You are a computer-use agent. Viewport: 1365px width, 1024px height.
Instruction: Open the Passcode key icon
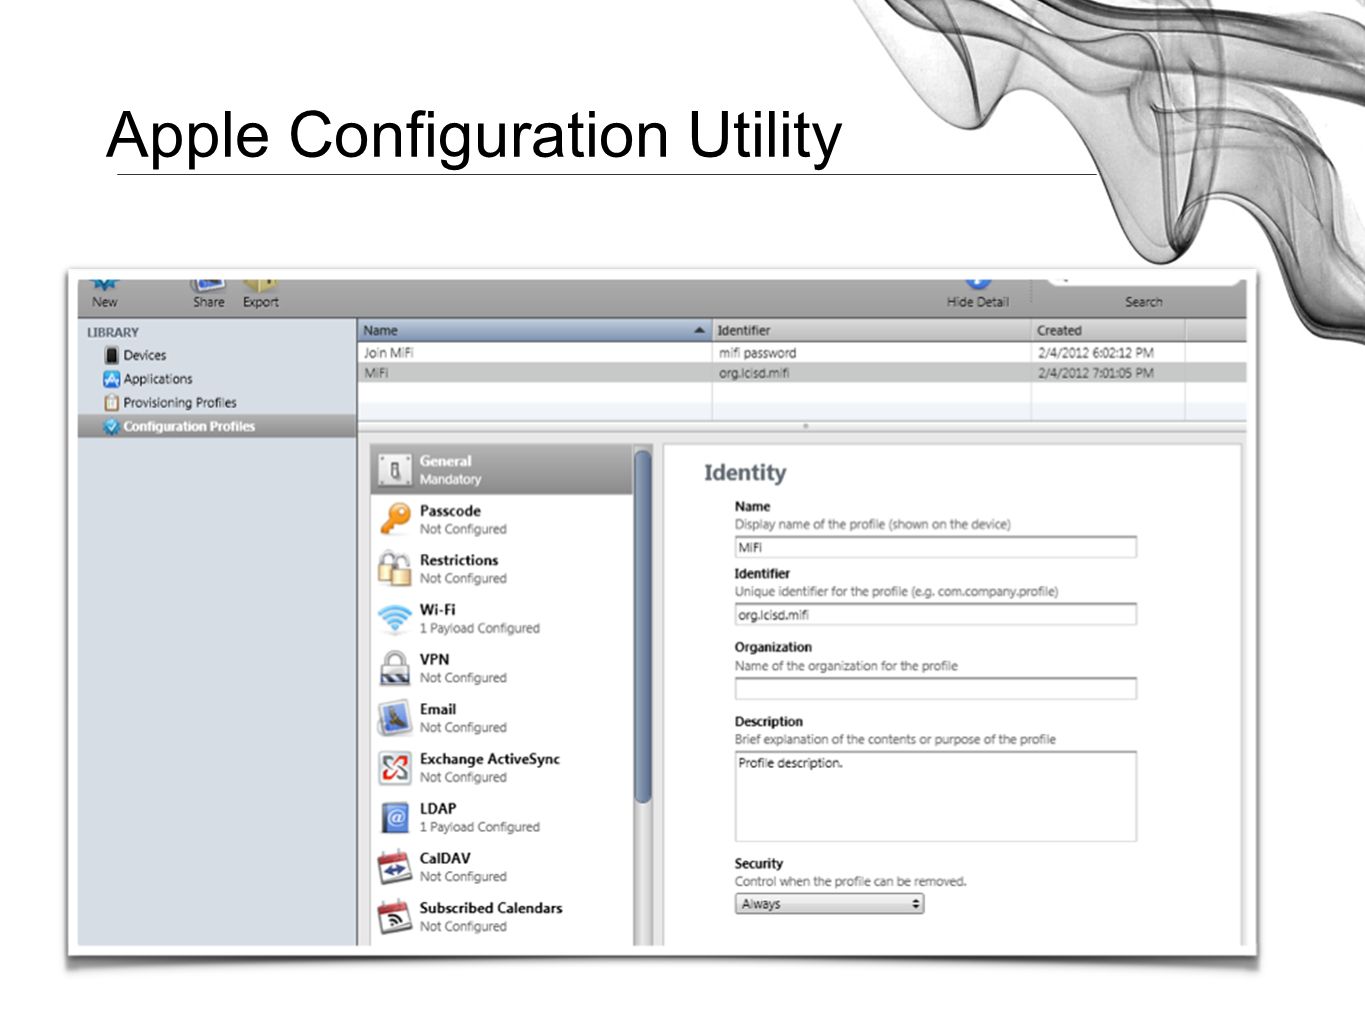tap(395, 519)
